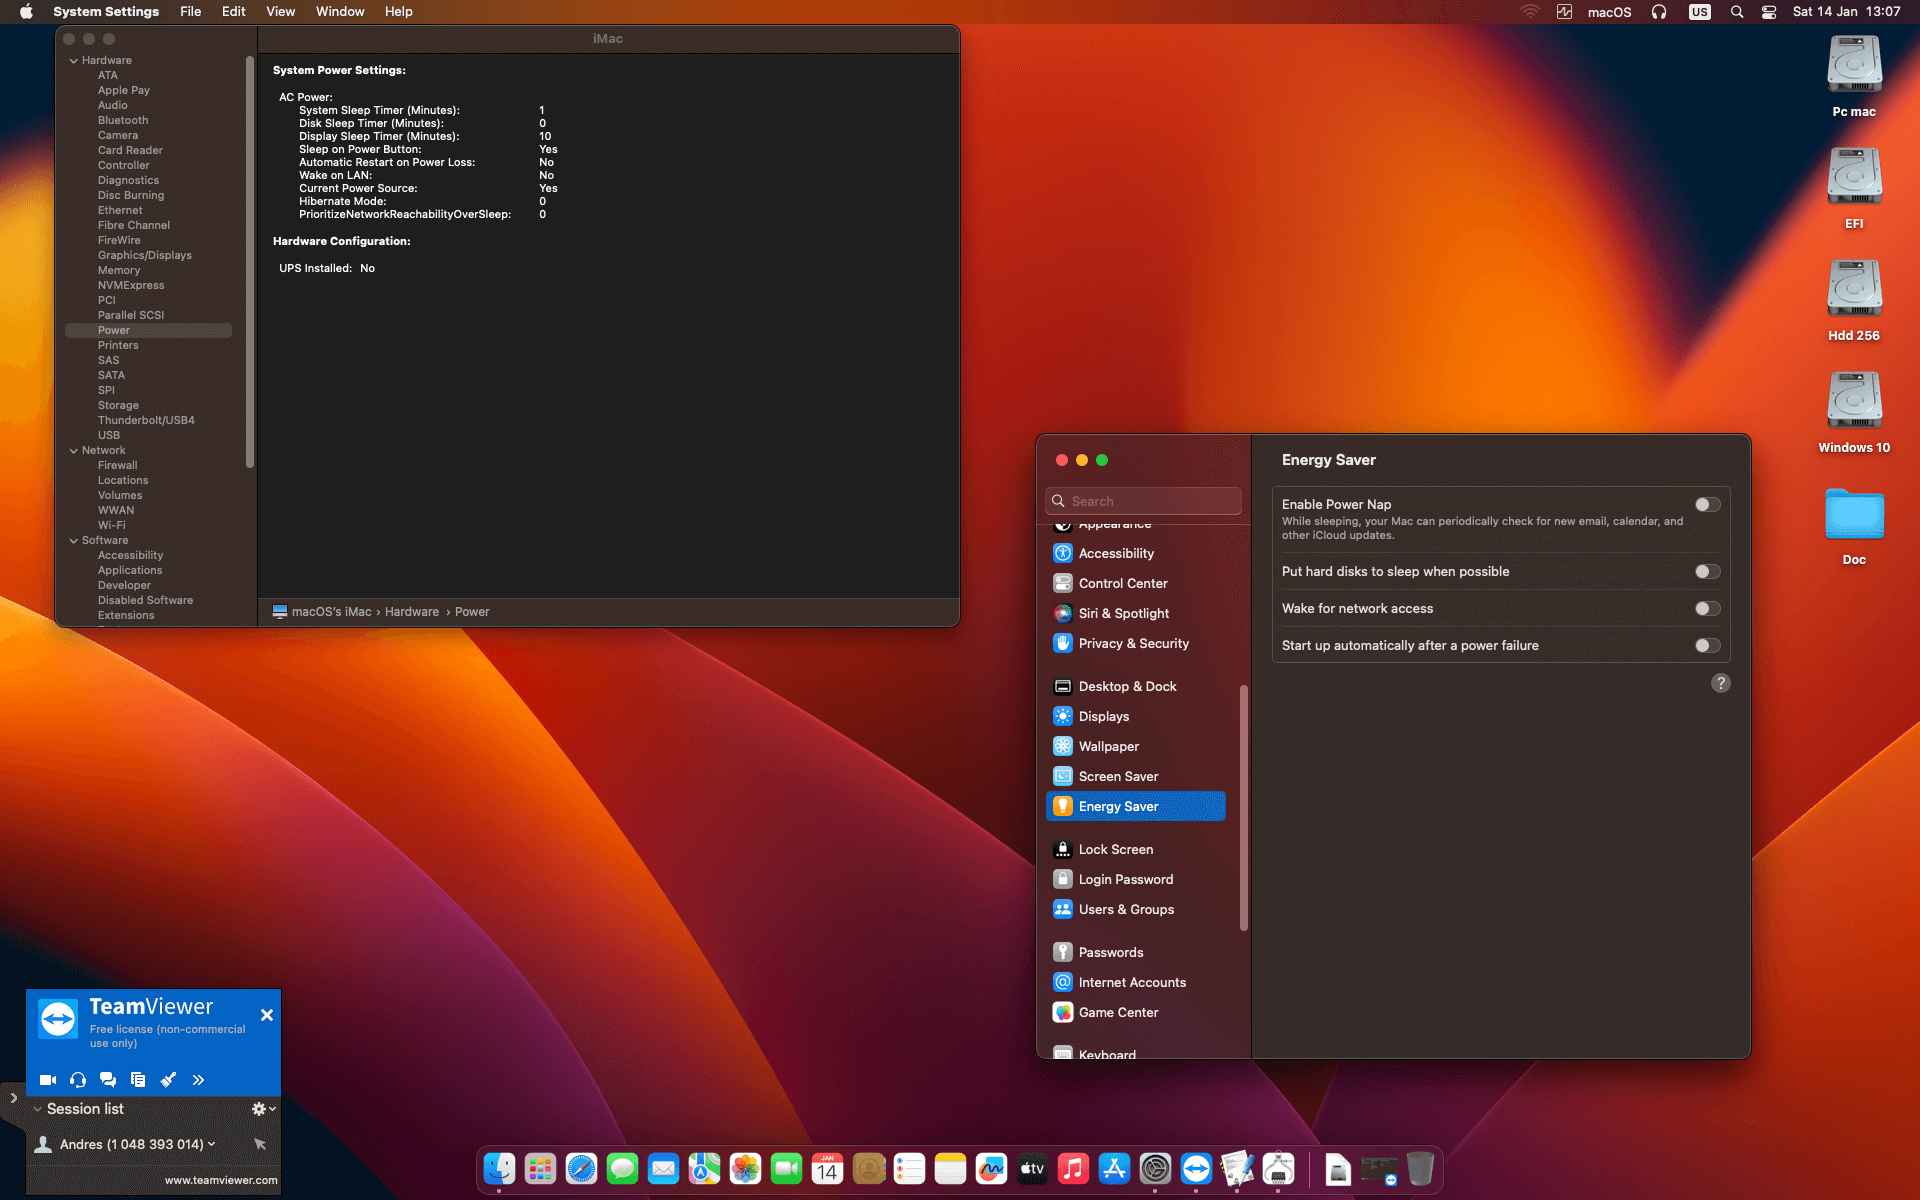The width and height of the screenshot is (1920, 1200).
Task: Click the System Settings search field
Action: pyautogui.click(x=1144, y=501)
